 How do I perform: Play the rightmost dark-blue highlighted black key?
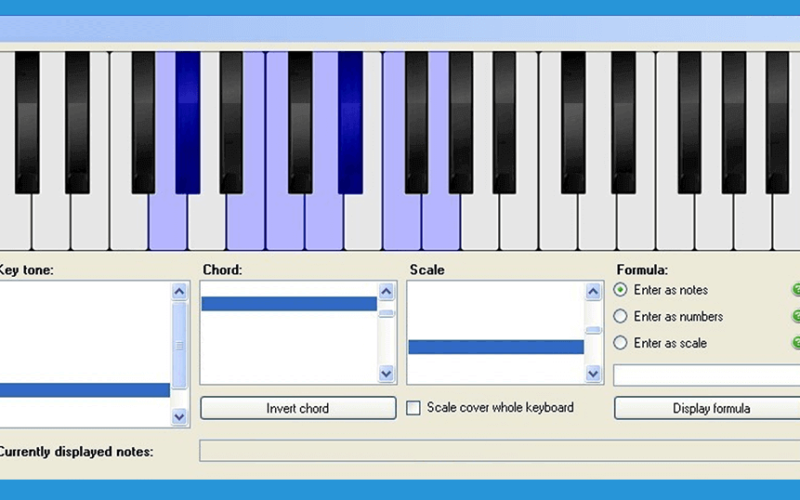coord(350,122)
